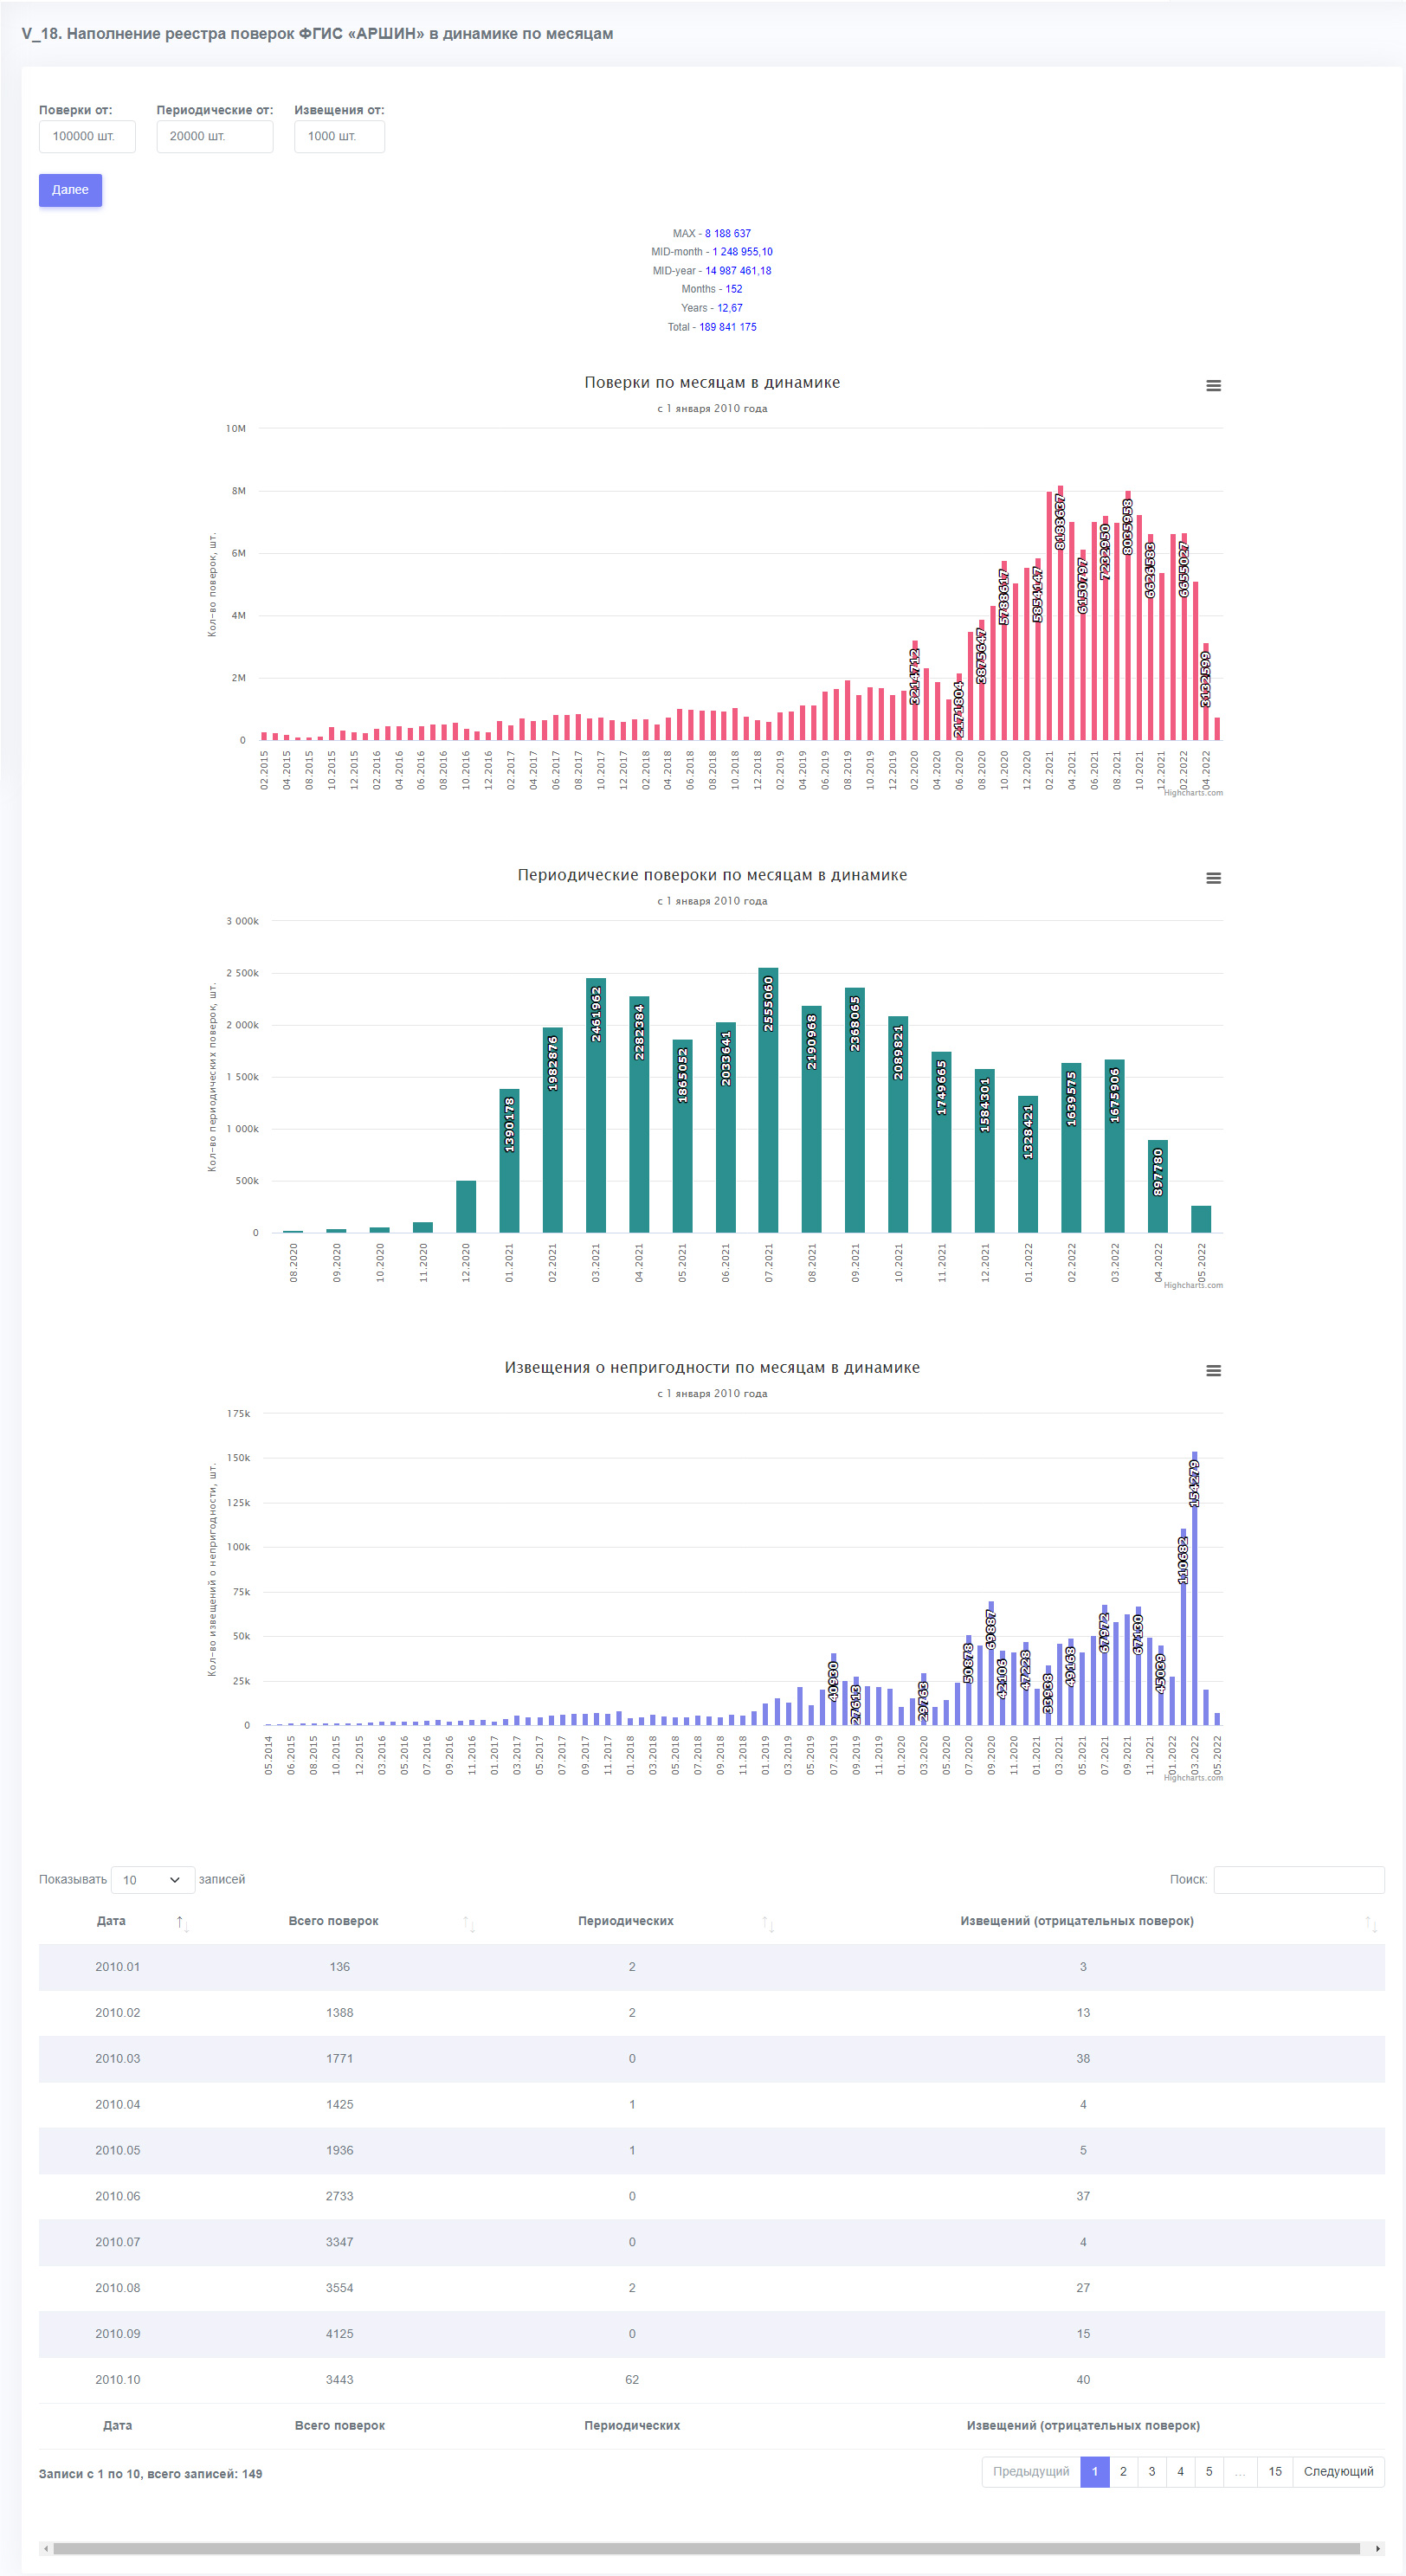Select the 2010.10 date cell
Screen dimensions: 1406x2576
pyautogui.click(x=118, y=2380)
